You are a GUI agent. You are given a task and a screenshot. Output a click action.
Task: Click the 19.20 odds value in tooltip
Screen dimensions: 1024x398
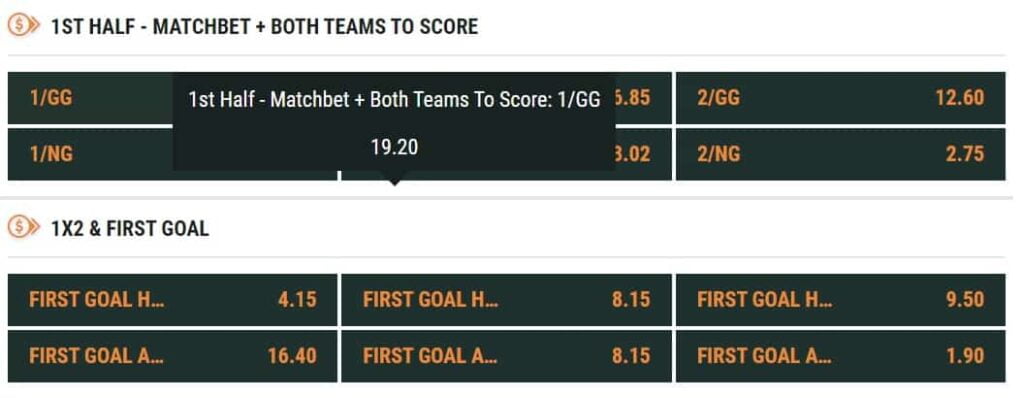coord(394,147)
